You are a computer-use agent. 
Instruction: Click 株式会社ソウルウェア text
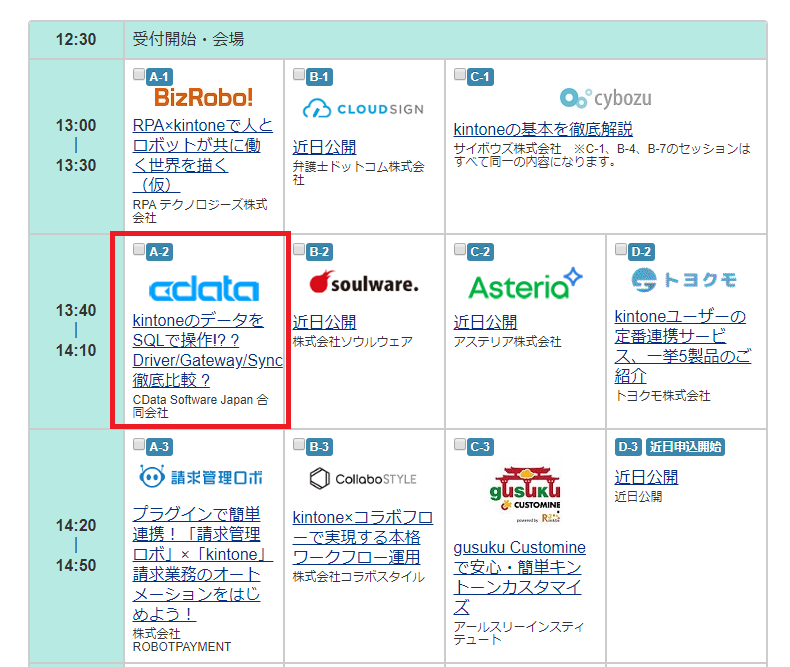tap(353, 342)
